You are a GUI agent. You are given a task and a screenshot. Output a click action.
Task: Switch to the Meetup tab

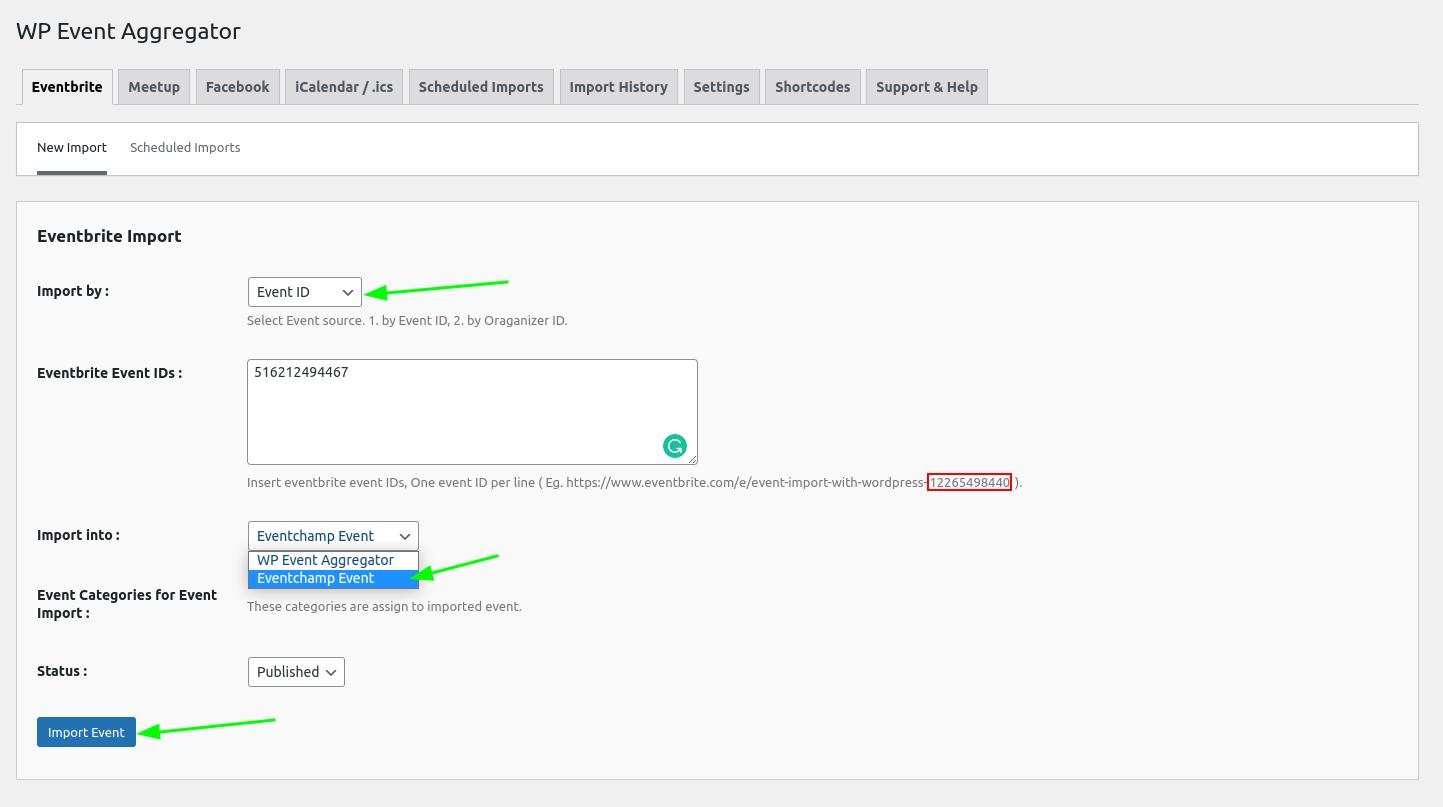(154, 87)
